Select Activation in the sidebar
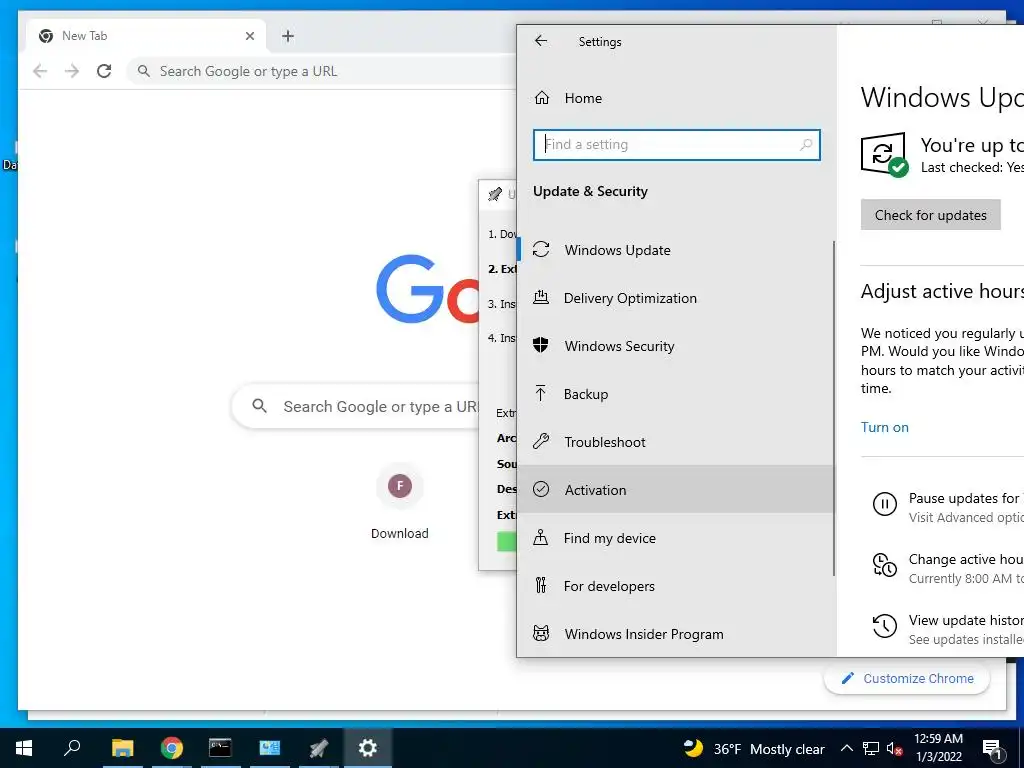 675,490
